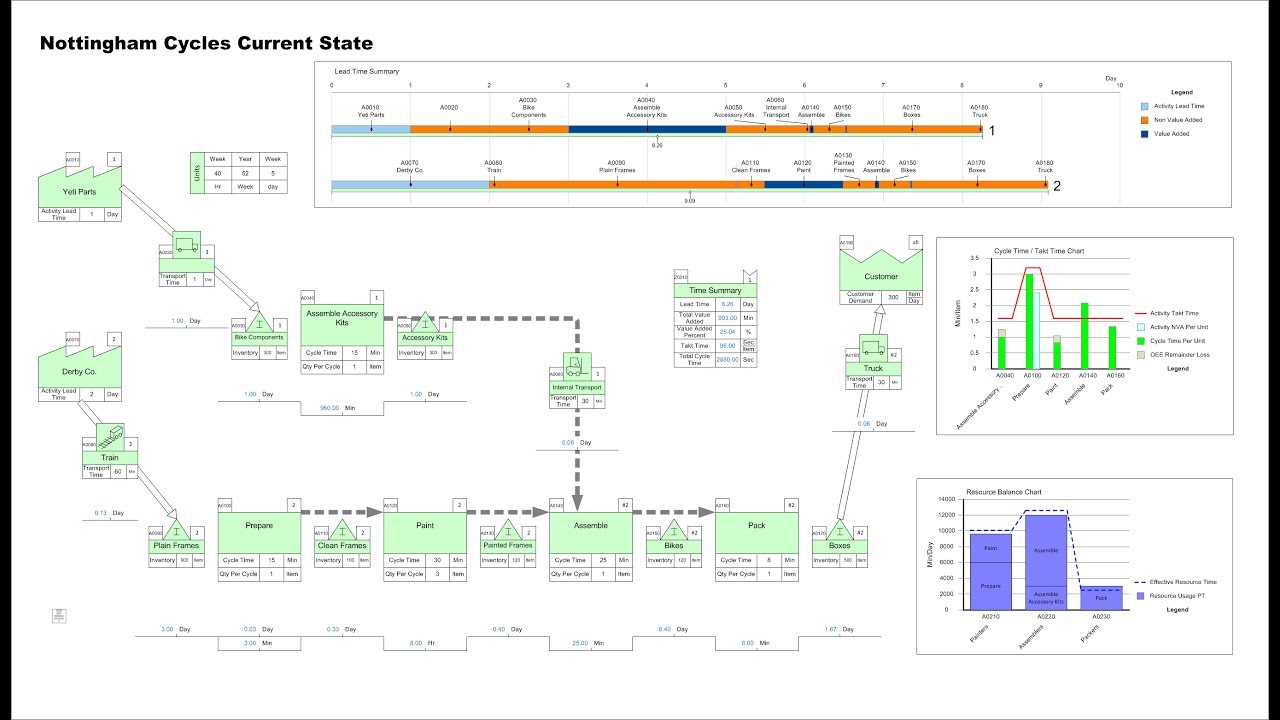Select the Derby Co. factory icon
Screen dimensions: 1280x720
(x=80, y=369)
